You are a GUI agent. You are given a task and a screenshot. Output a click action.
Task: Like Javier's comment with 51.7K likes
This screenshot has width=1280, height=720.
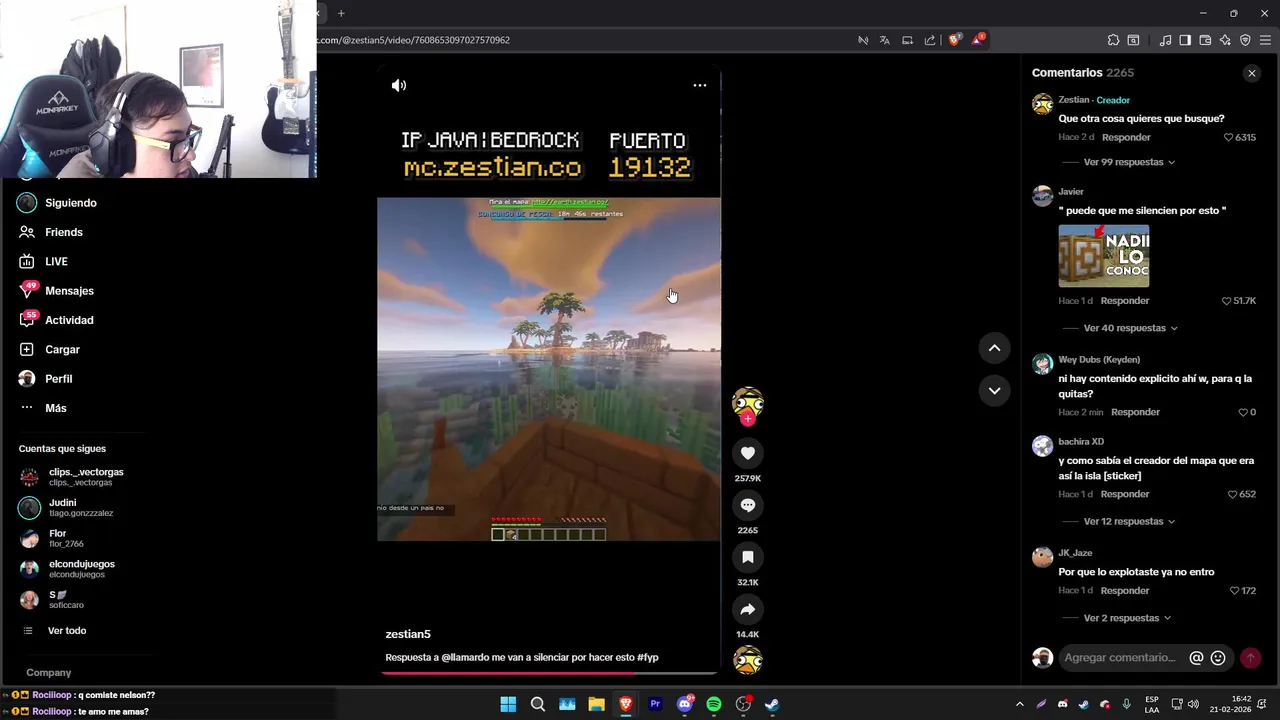(x=1227, y=301)
